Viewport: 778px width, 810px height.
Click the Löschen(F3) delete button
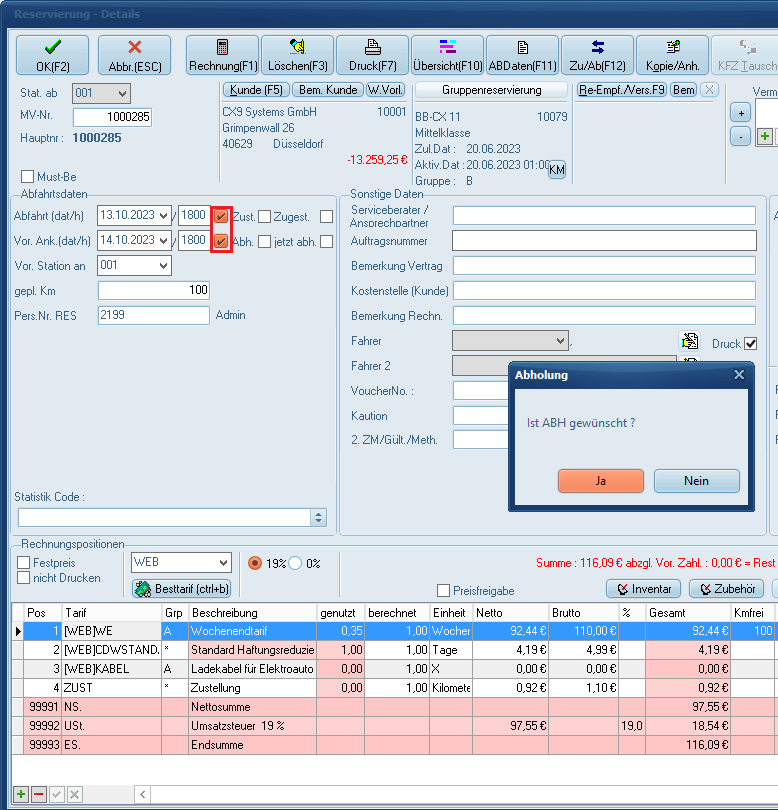[x=297, y=55]
